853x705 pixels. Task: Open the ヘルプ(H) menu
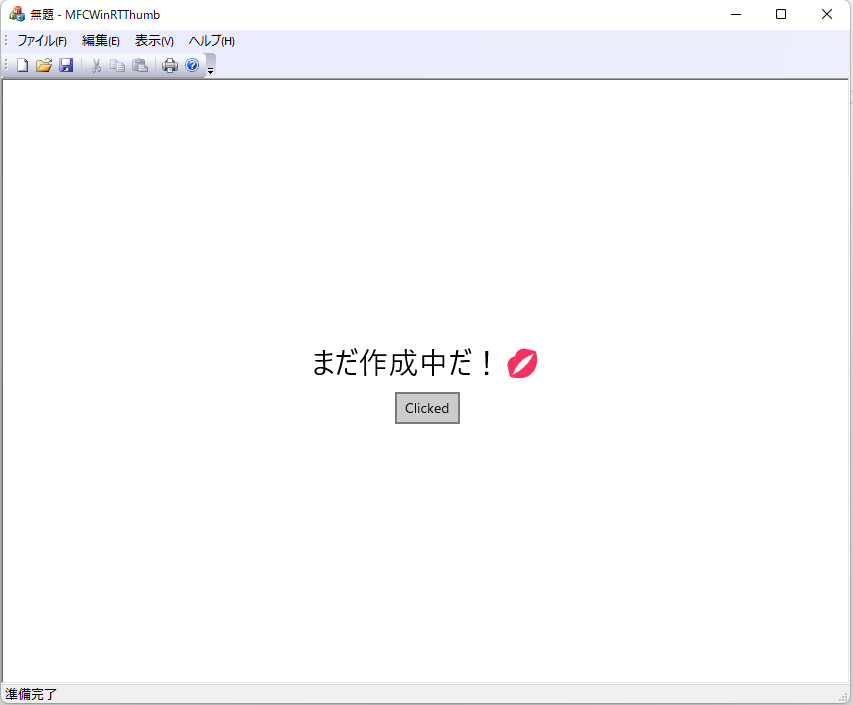click(212, 41)
